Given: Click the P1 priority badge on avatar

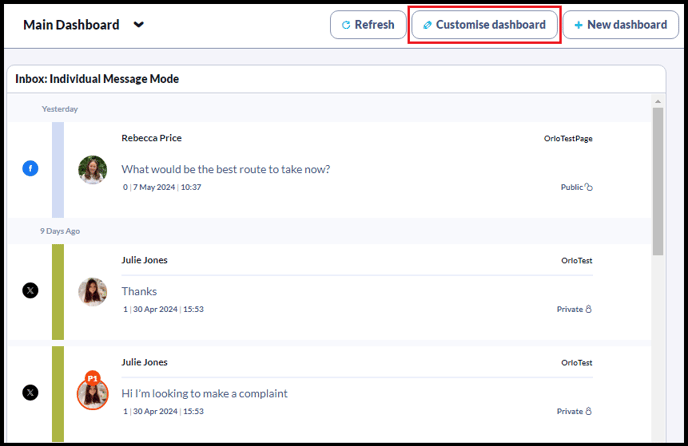Looking at the screenshot, I should click(x=93, y=378).
